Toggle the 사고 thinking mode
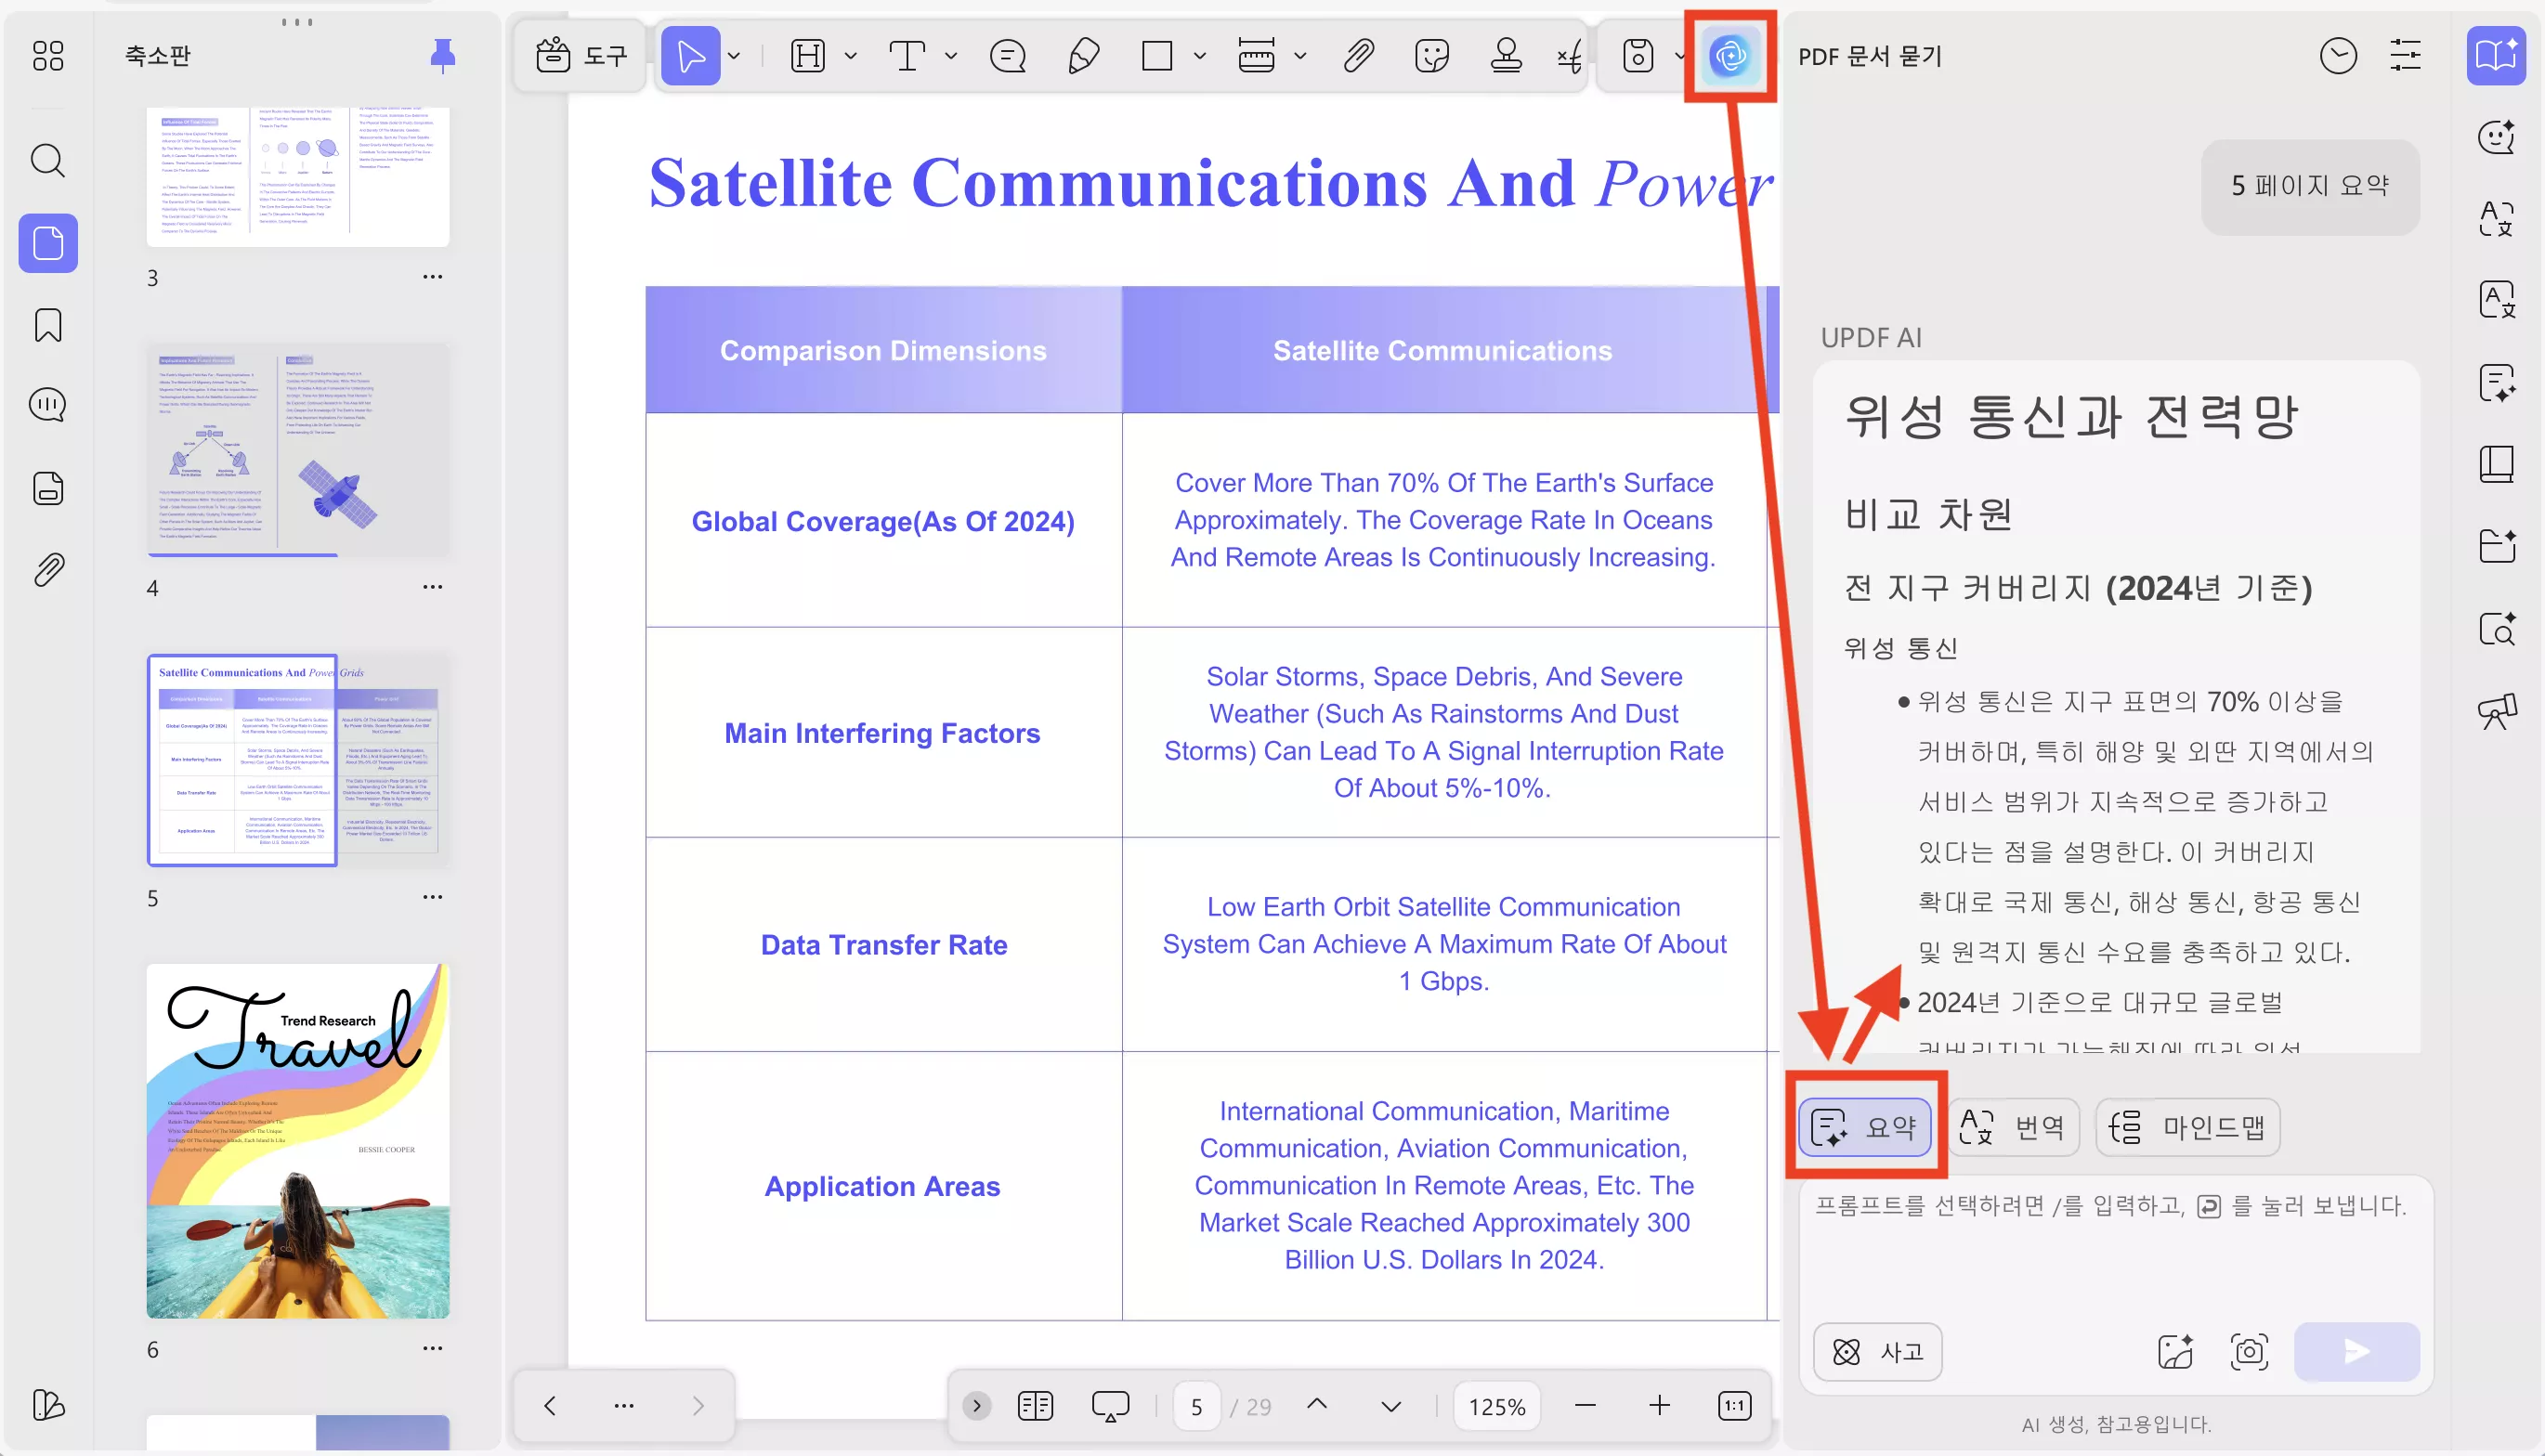This screenshot has height=1456, width=2545. pos(1877,1352)
